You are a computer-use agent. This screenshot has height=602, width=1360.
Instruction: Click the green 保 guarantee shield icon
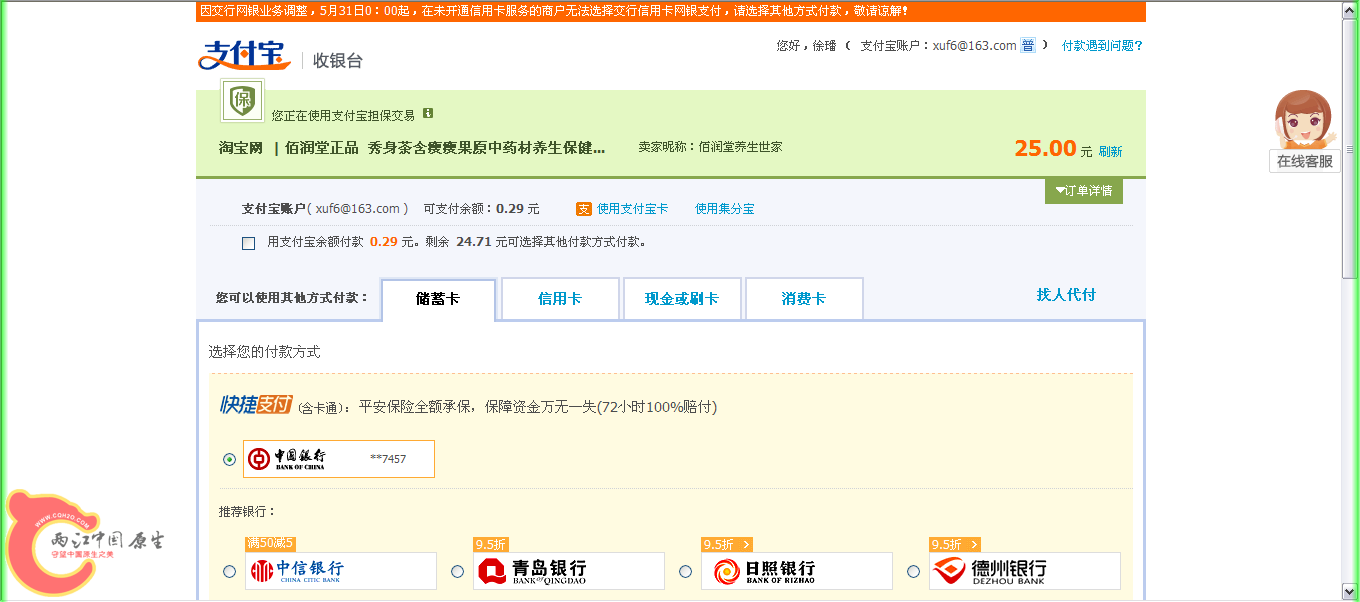click(242, 101)
